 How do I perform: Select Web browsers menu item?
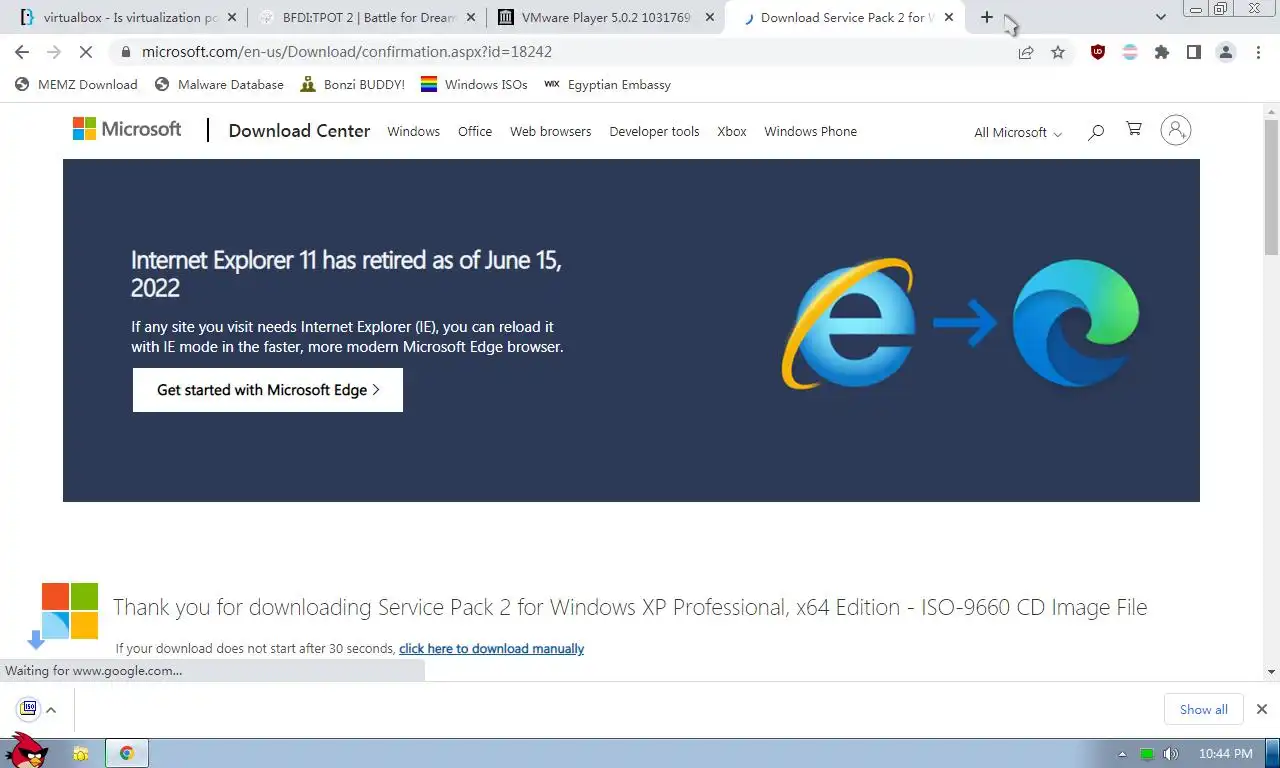point(551,131)
